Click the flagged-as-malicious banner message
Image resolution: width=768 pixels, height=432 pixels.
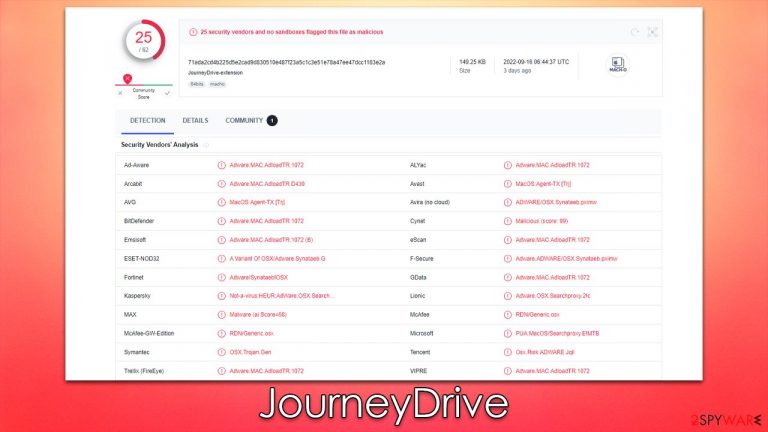pyautogui.click(x=292, y=32)
